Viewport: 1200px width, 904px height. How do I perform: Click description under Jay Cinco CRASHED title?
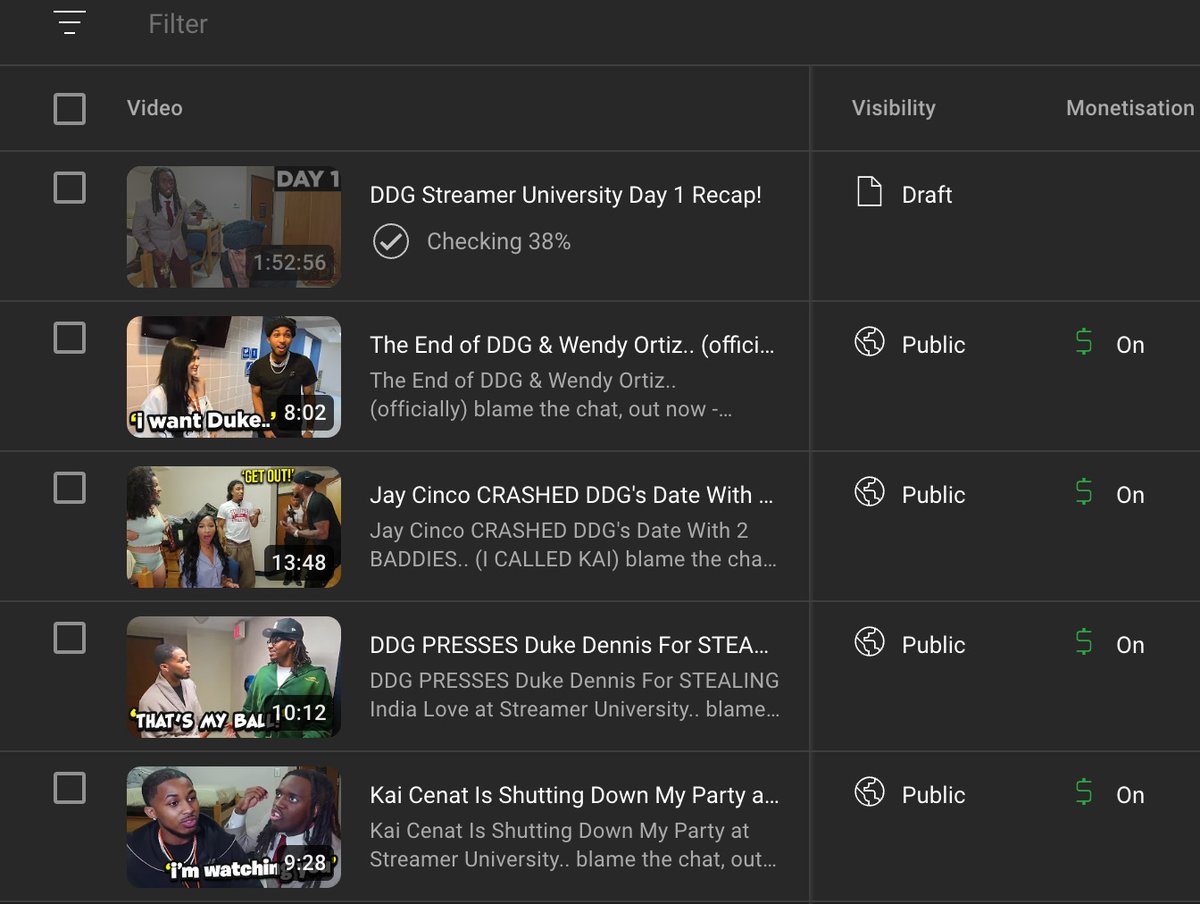coord(574,545)
